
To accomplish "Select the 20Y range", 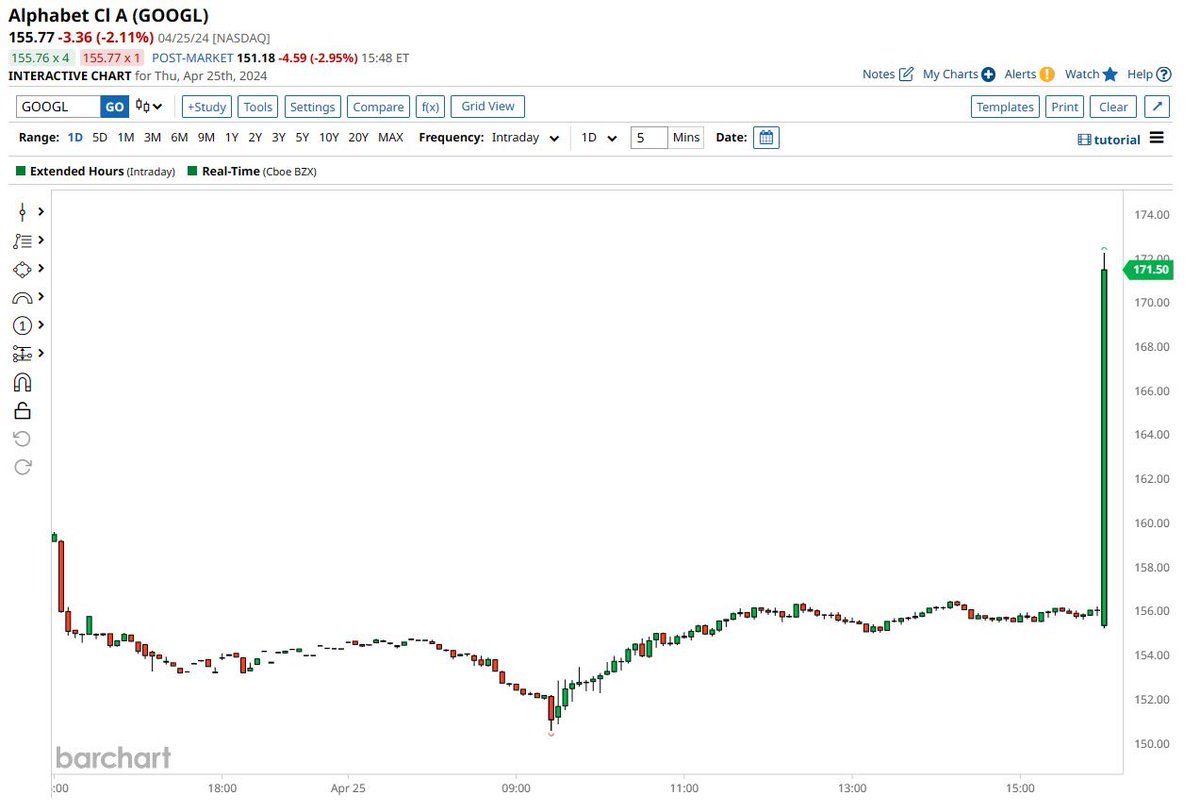I will 358,138.
